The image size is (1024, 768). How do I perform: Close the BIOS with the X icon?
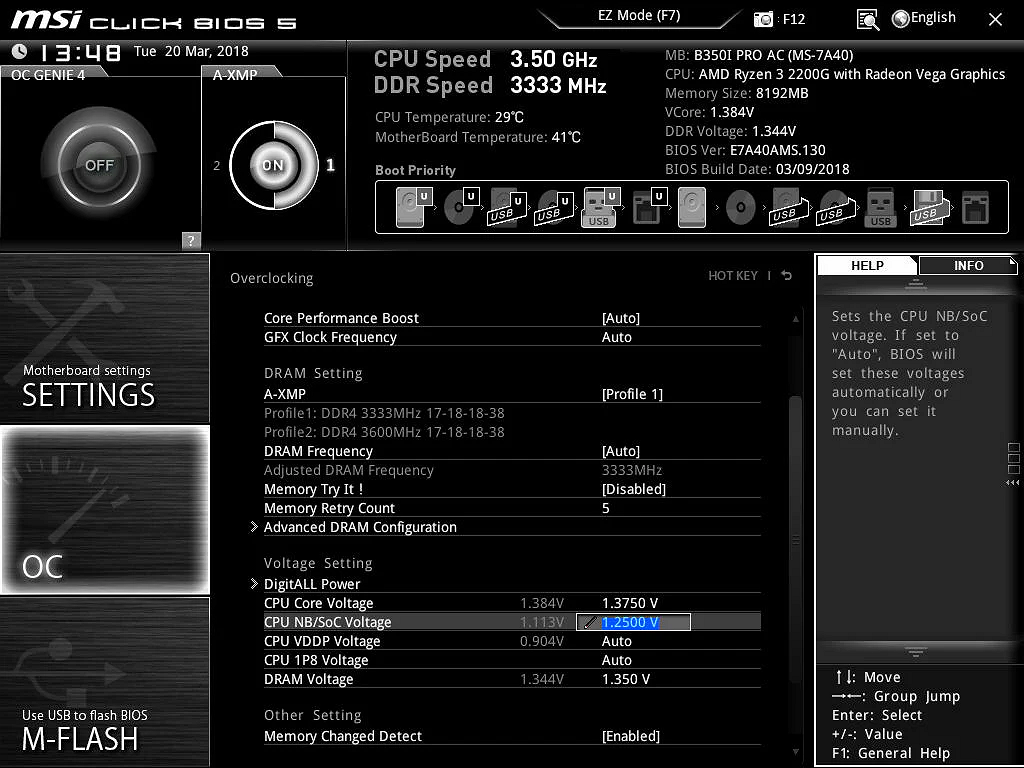point(995,20)
